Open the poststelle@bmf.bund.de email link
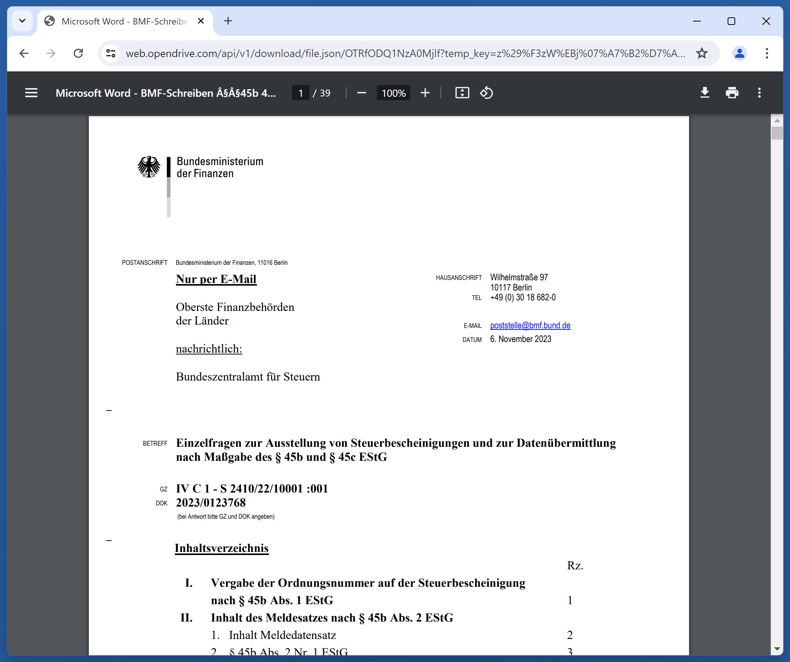The width and height of the screenshot is (790, 662). point(530,325)
